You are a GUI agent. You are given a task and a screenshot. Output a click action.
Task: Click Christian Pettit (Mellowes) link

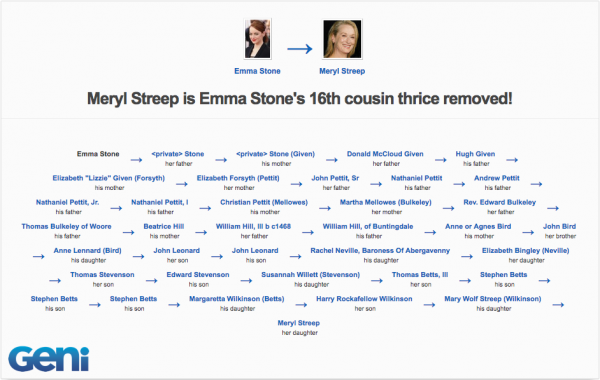point(264,202)
